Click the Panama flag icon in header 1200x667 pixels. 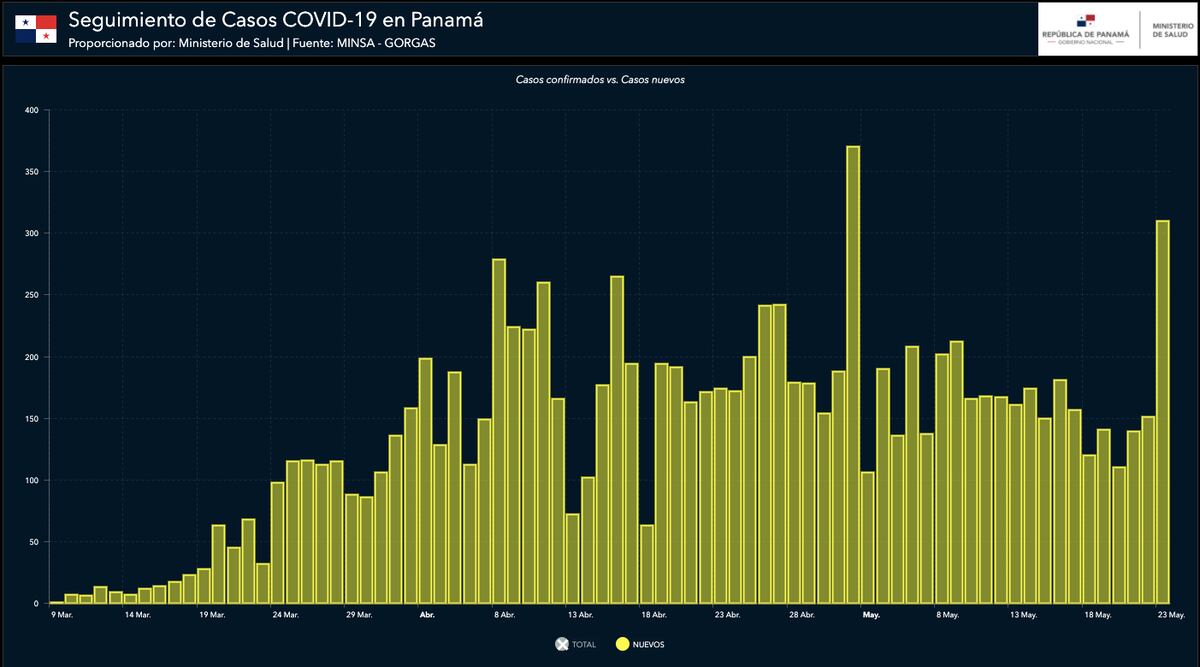point(35,29)
